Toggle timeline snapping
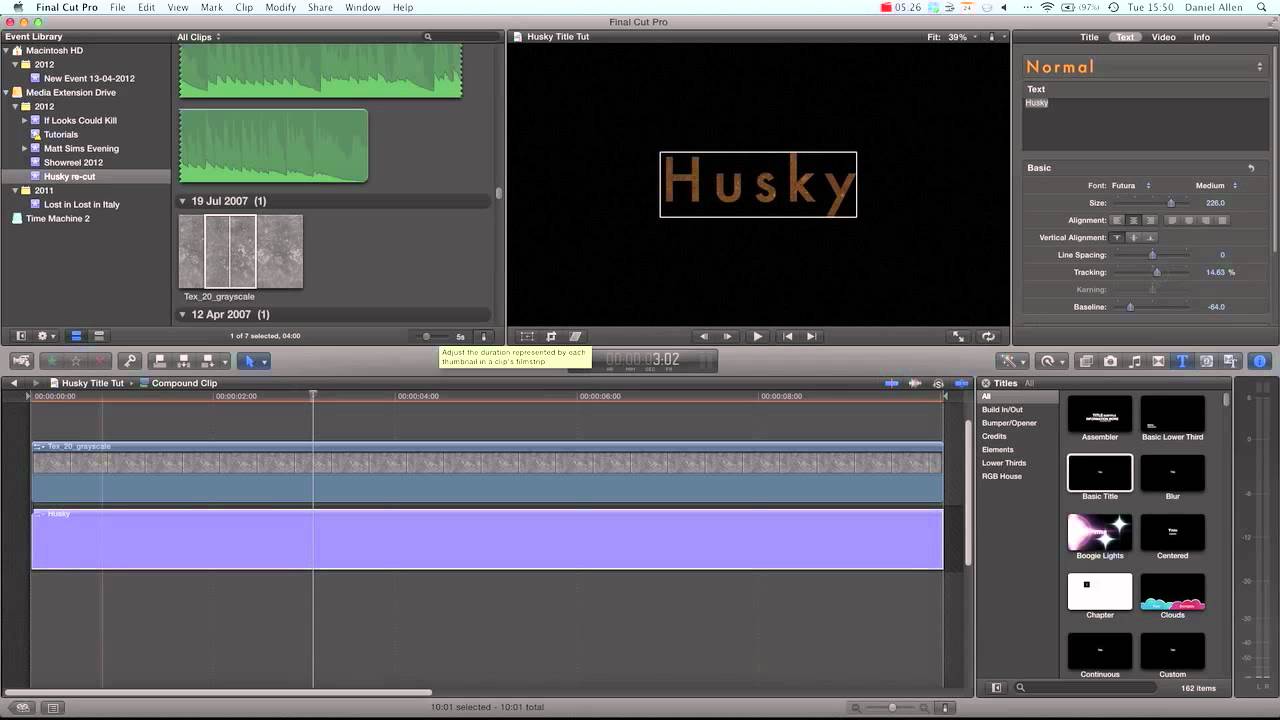This screenshot has width=1280, height=720. click(961, 383)
